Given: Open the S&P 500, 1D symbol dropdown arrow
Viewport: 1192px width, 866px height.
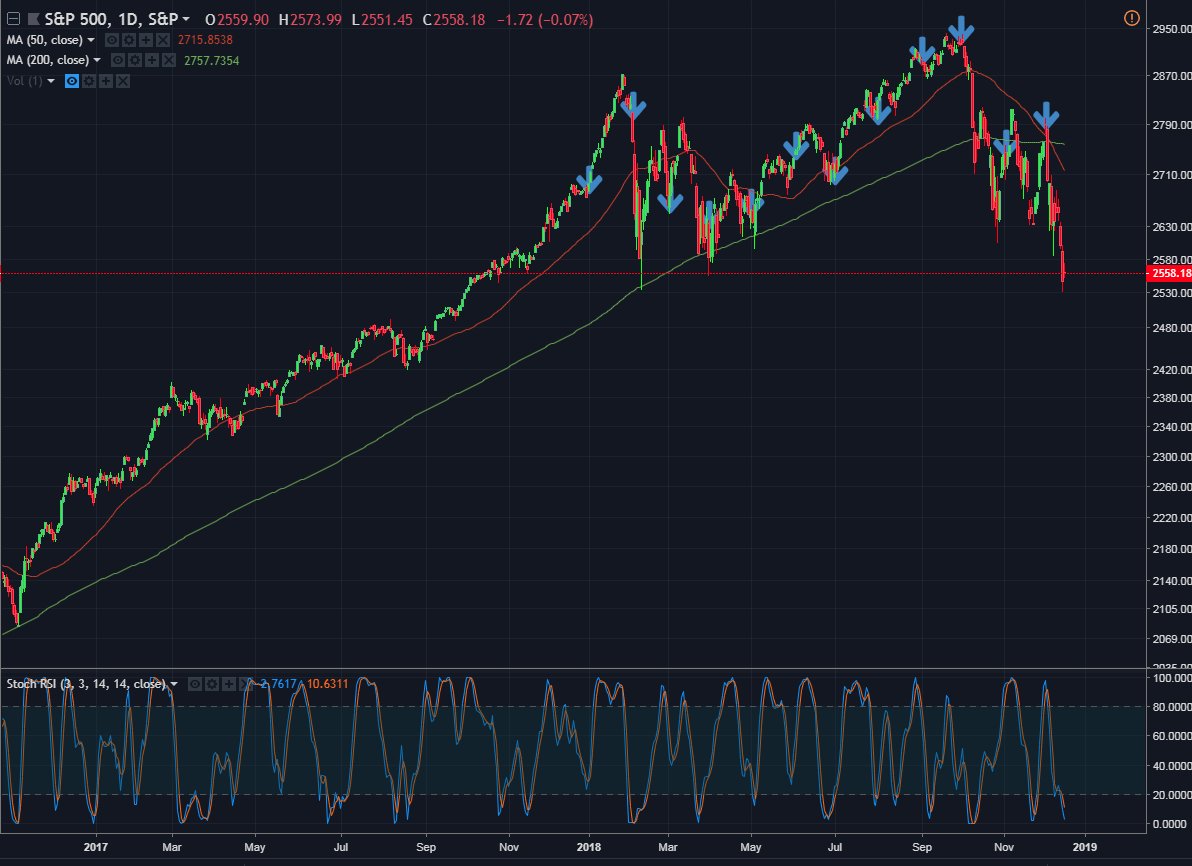Looking at the screenshot, I should tap(186, 19).
